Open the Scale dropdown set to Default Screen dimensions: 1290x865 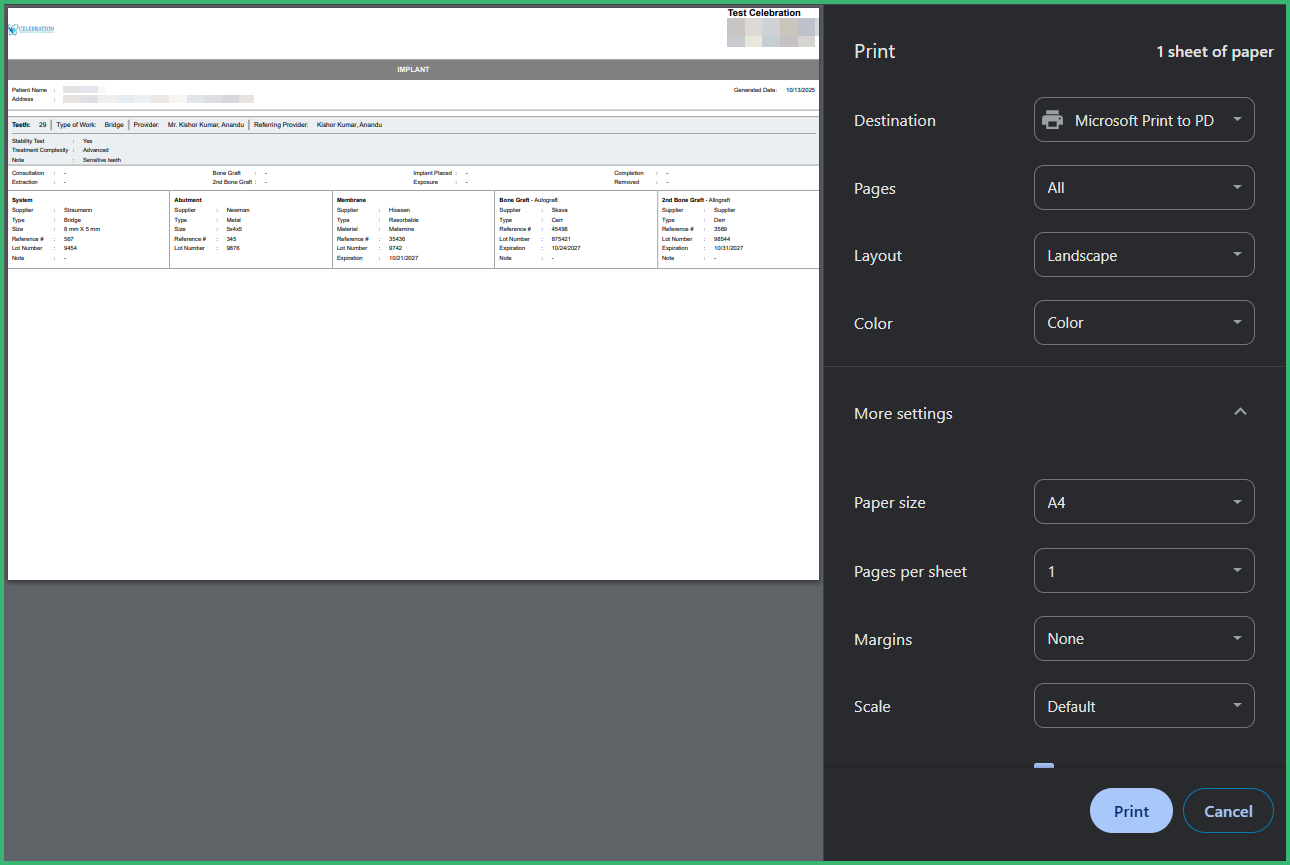click(1144, 706)
